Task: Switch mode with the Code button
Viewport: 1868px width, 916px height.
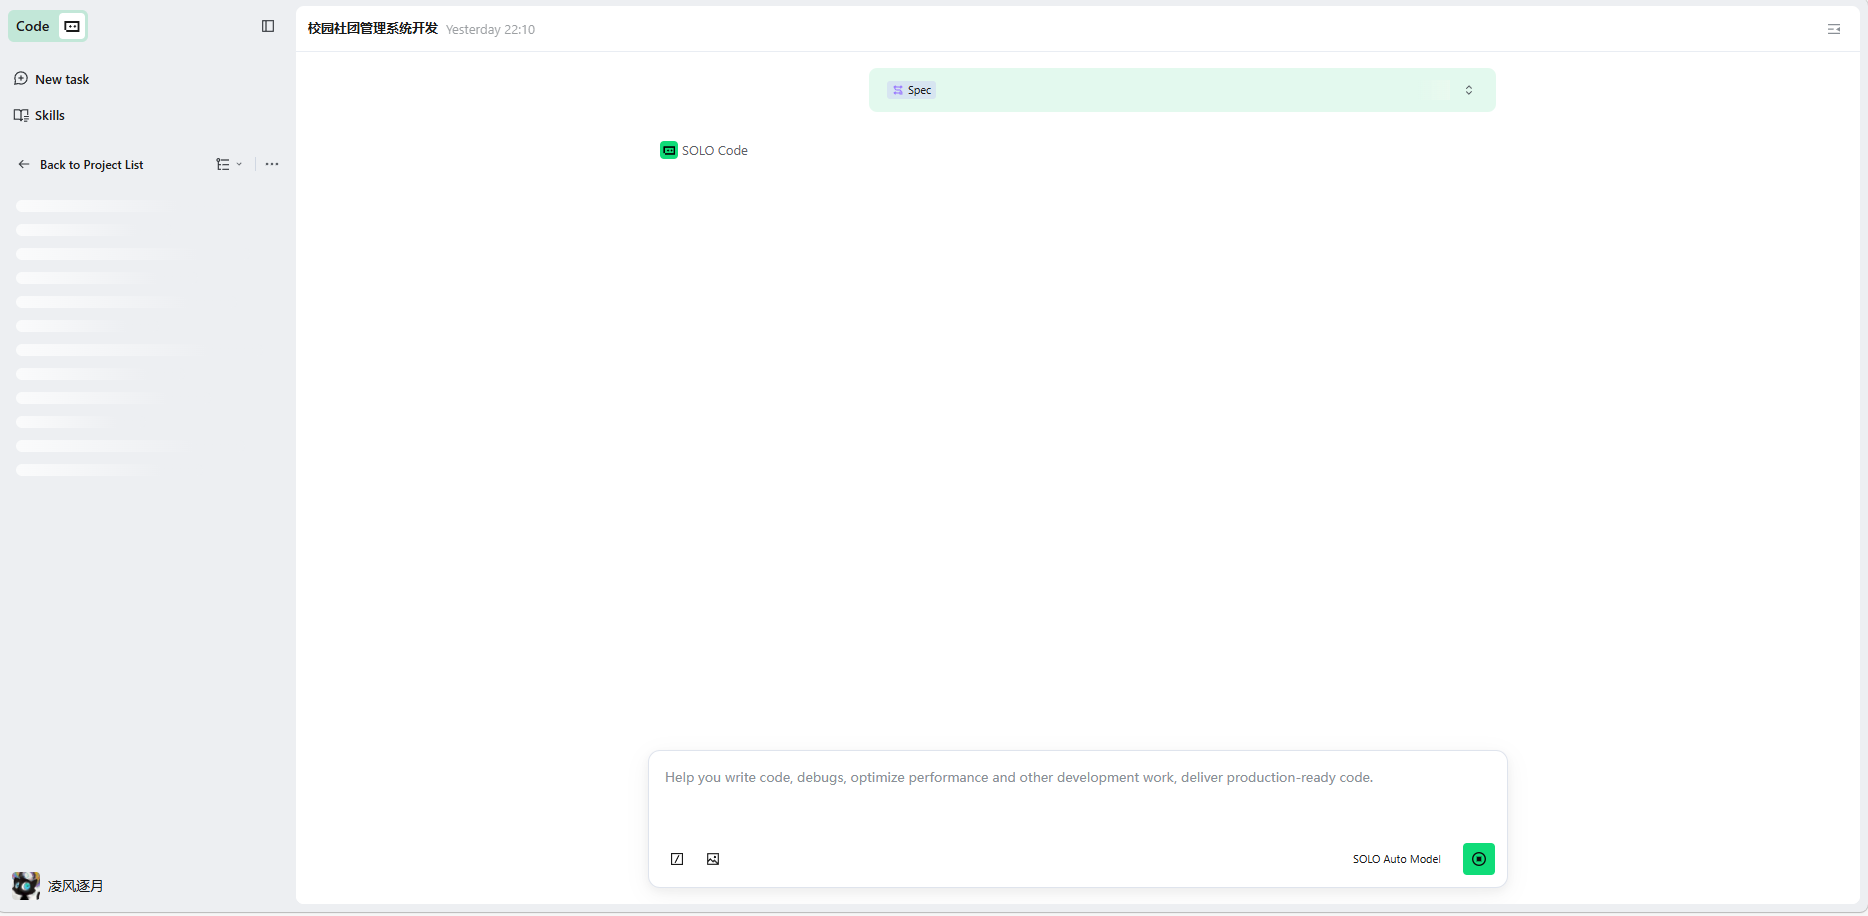Action: pyautogui.click(x=48, y=26)
